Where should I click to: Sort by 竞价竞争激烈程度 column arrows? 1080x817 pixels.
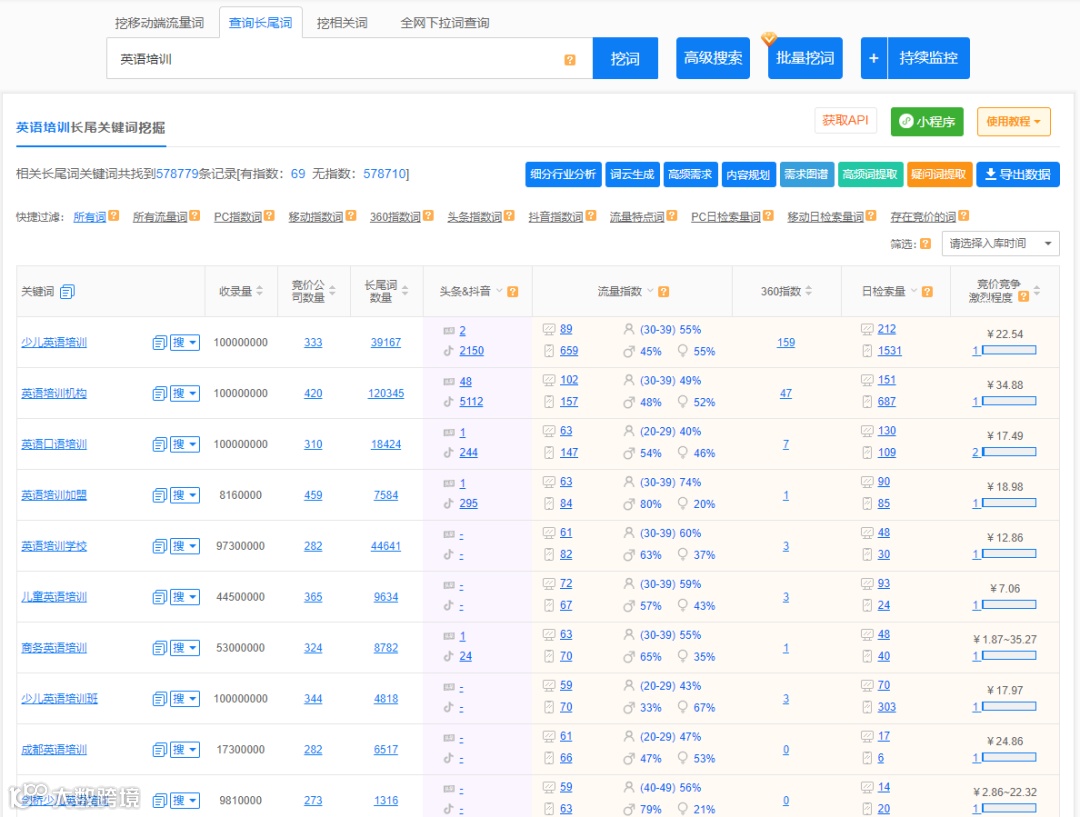(1037, 291)
